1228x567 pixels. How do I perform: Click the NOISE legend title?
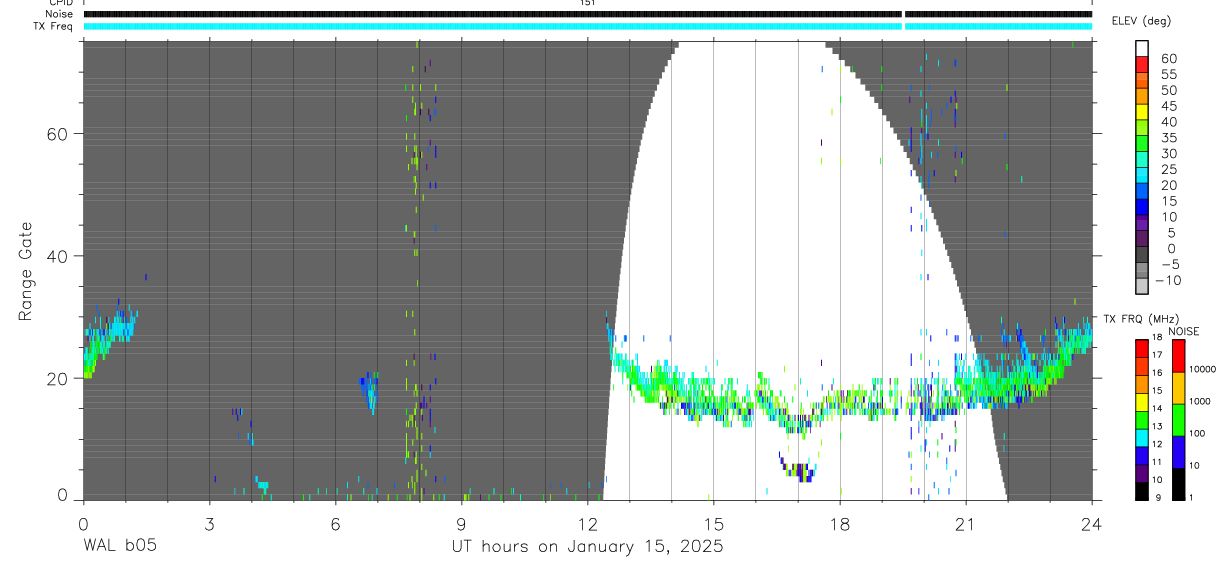(x=1184, y=331)
